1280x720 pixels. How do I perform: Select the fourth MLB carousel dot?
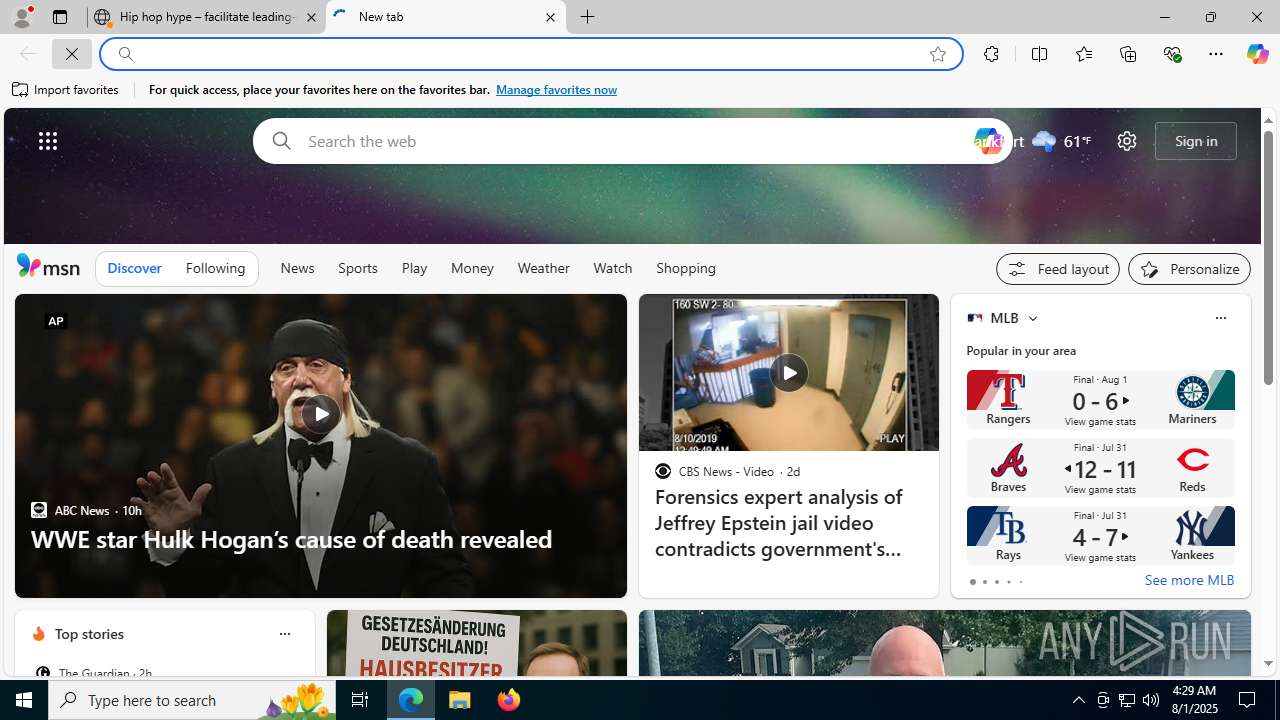pos(1008,582)
